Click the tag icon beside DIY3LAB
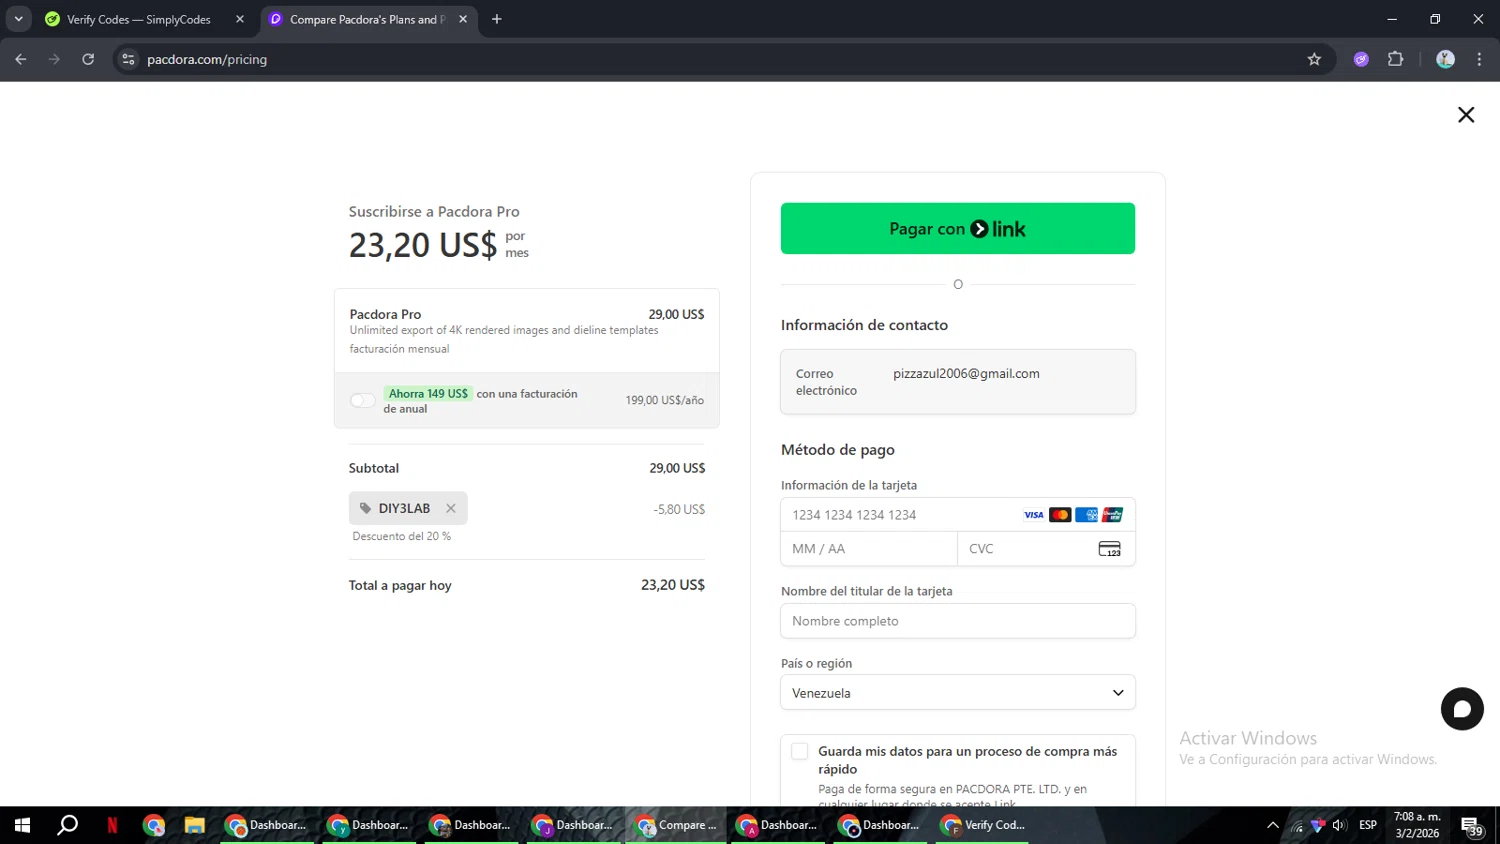The height and width of the screenshot is (844, 1500). click(x=365, y=508)
